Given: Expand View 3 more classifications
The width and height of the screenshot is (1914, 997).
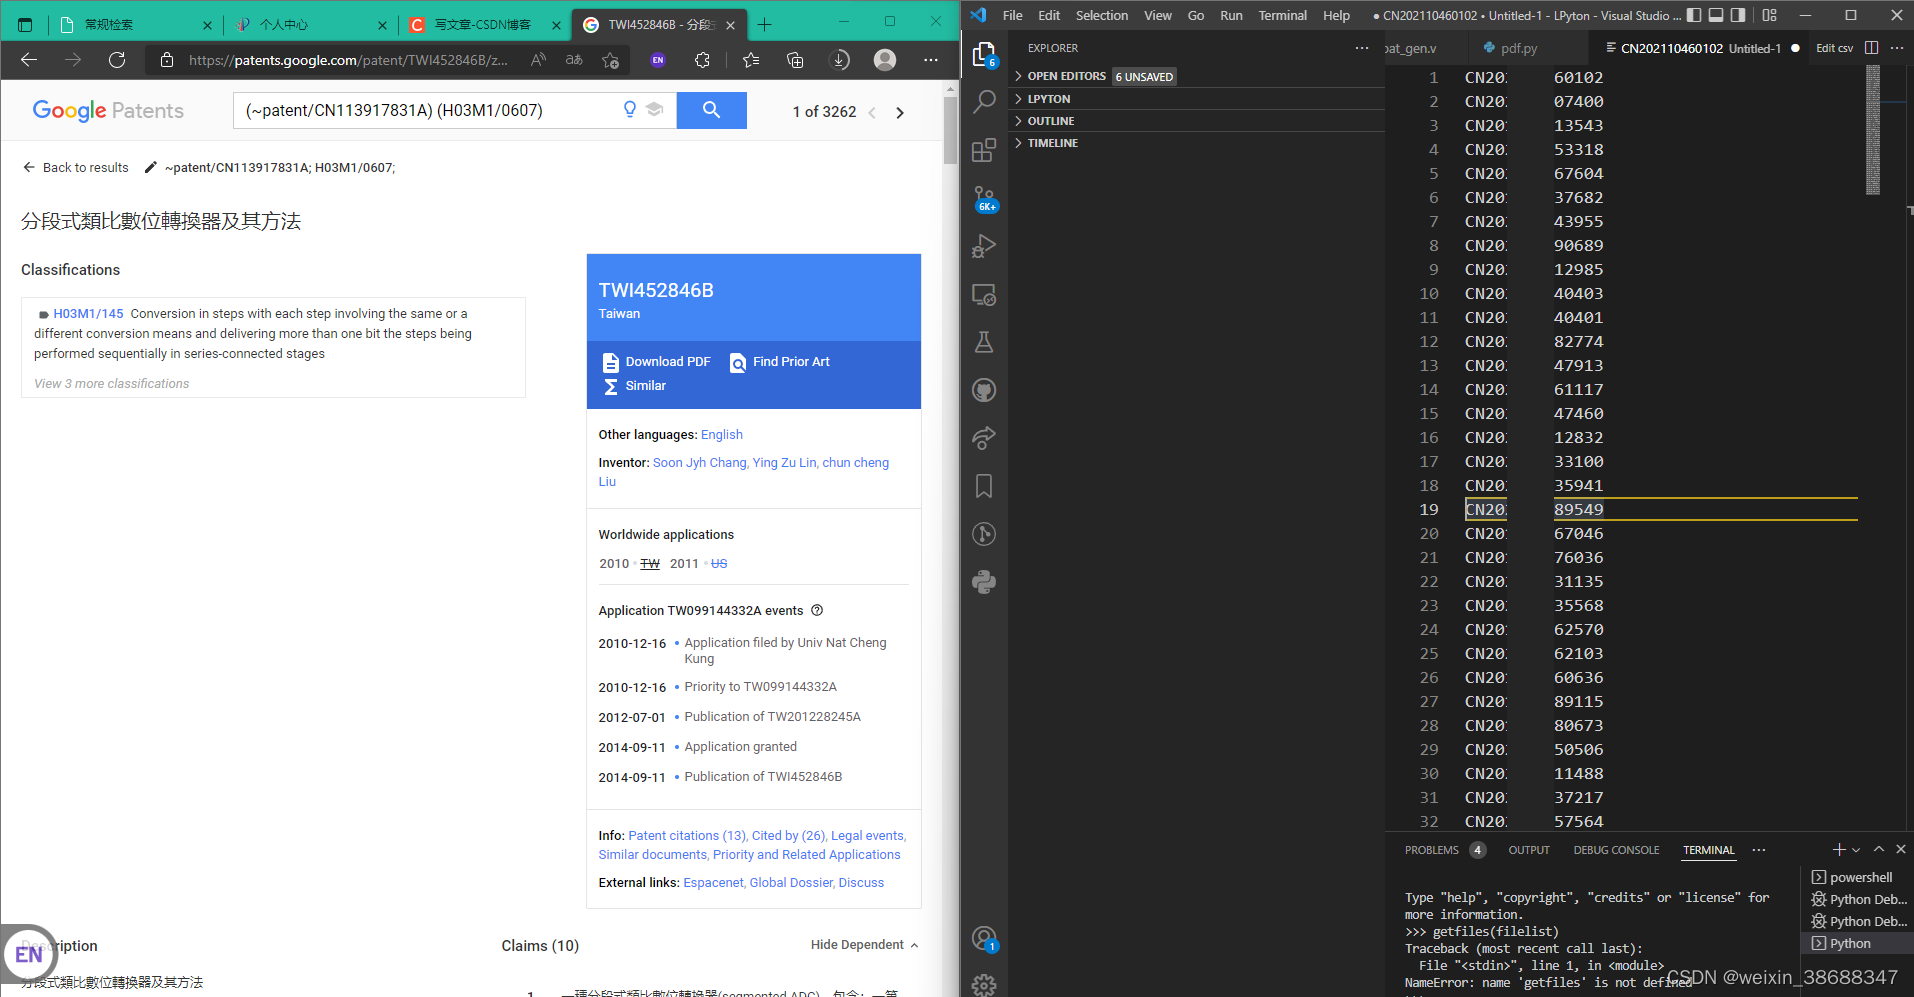Looking at the screenshot, I should [x=111, y=384].
